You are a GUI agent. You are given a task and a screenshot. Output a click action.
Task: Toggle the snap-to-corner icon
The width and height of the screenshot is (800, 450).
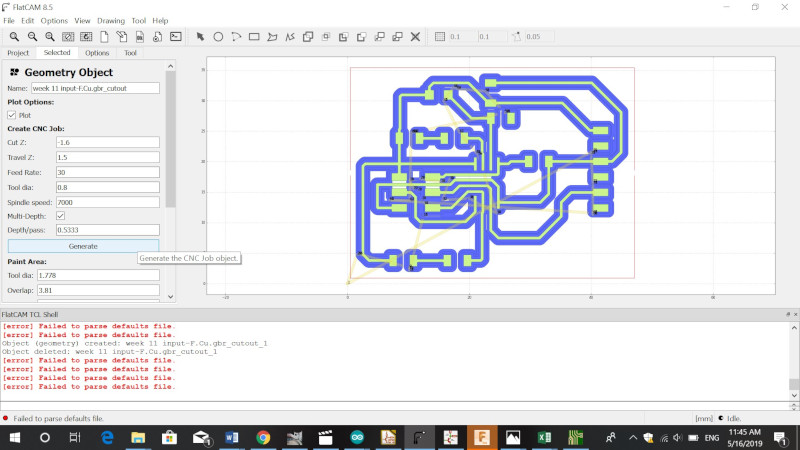pyautogui.click(x=517, y=37)
